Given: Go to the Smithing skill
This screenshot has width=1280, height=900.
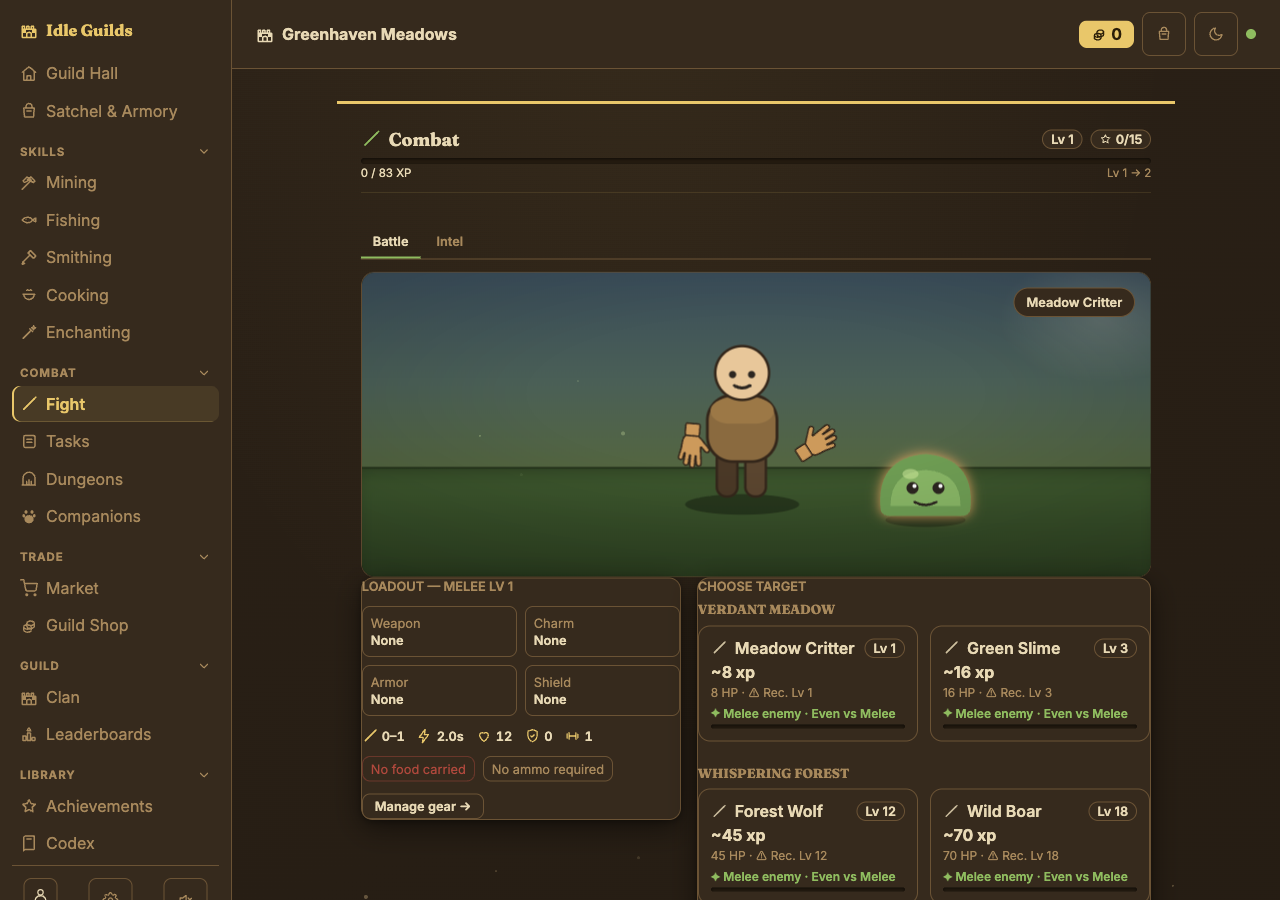Looking at the screenshot, I should click(x=115, y=257).
